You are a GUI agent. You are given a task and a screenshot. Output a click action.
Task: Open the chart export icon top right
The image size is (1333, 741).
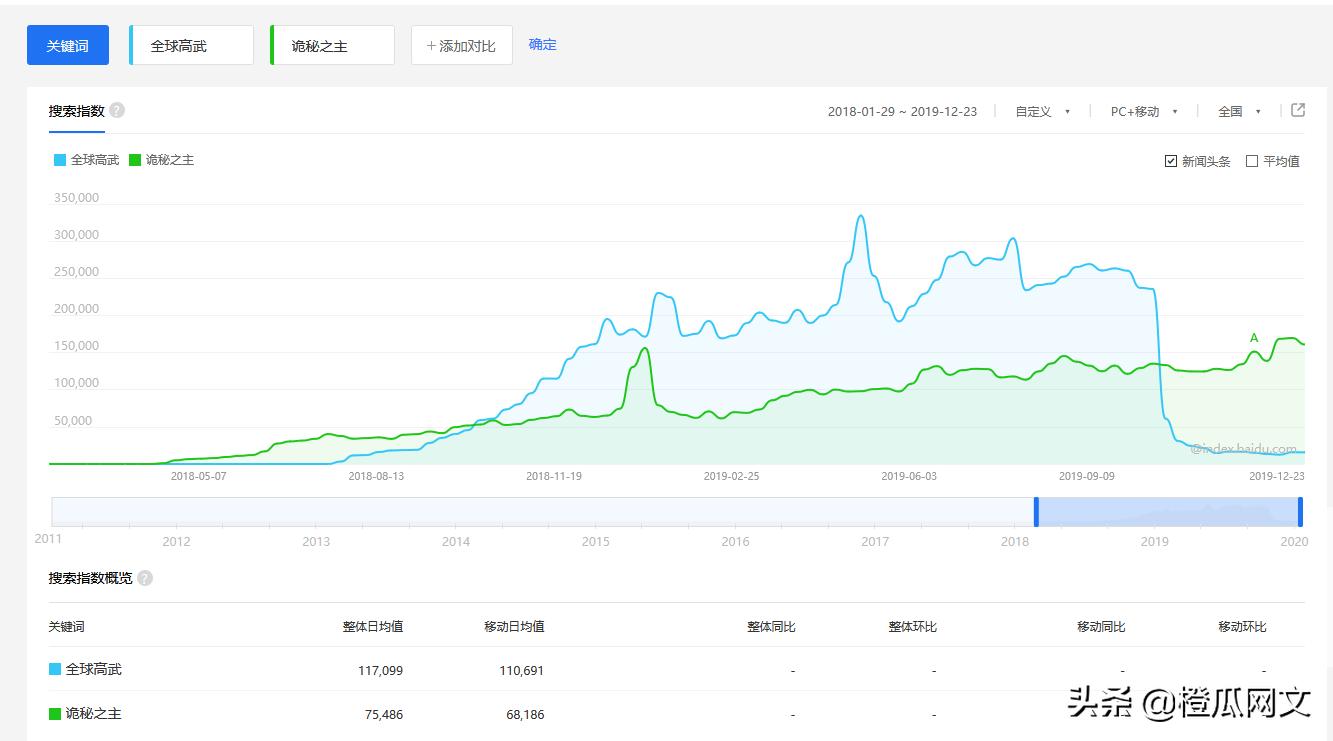pyautogui.click(x=1297, y=110)
